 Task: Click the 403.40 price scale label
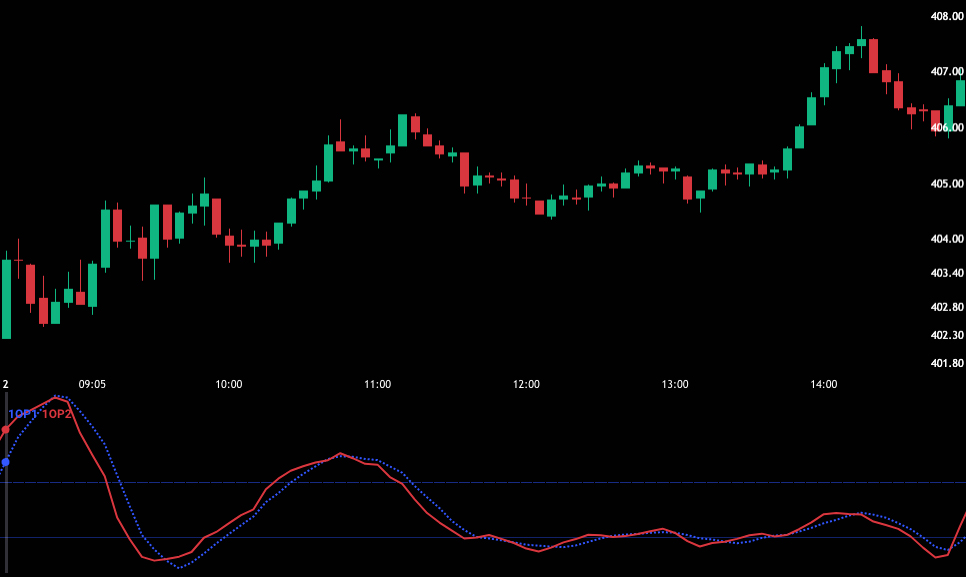[x=945, y=273]
